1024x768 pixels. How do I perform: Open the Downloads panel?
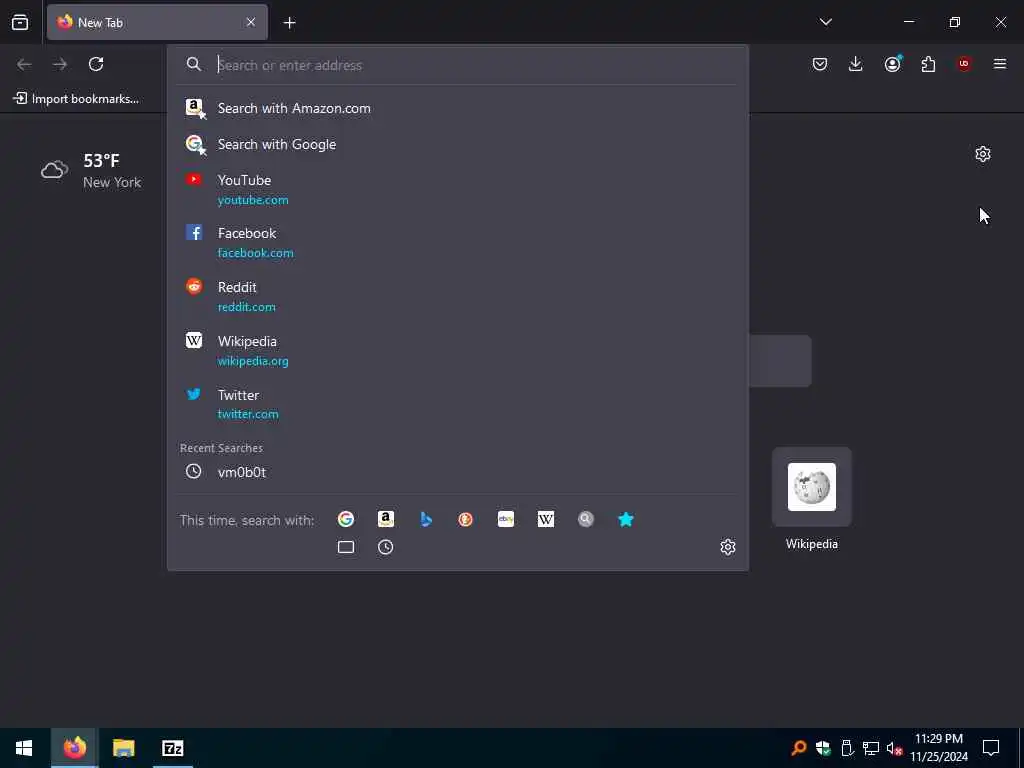point(856,64)
